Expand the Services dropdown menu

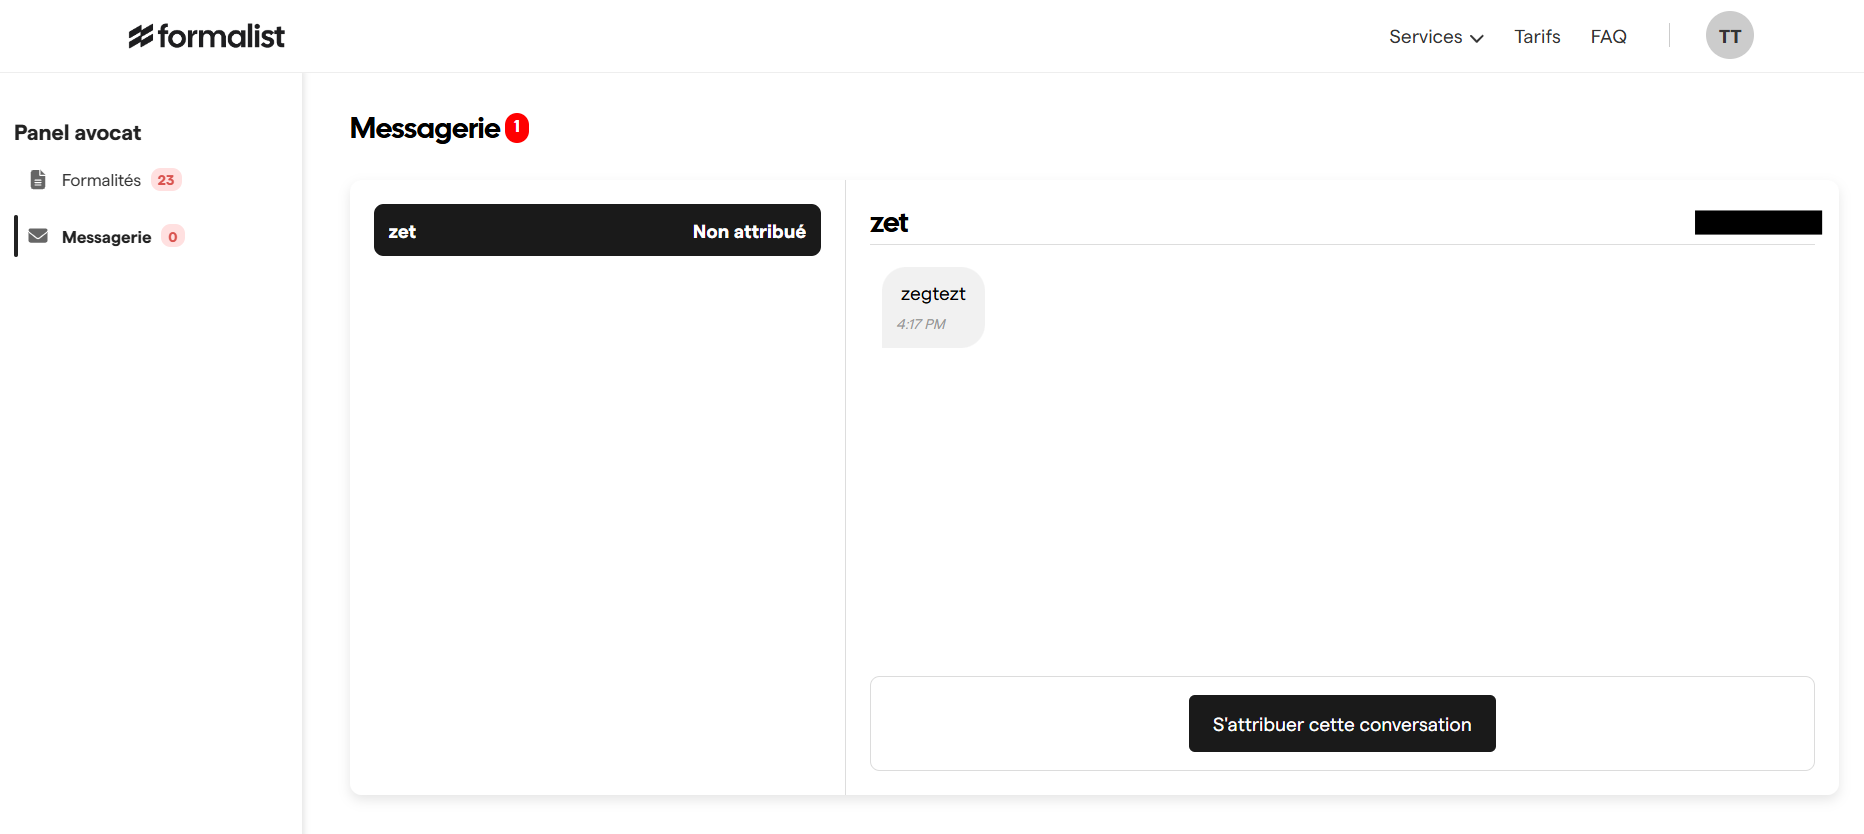pos(1426,37)
